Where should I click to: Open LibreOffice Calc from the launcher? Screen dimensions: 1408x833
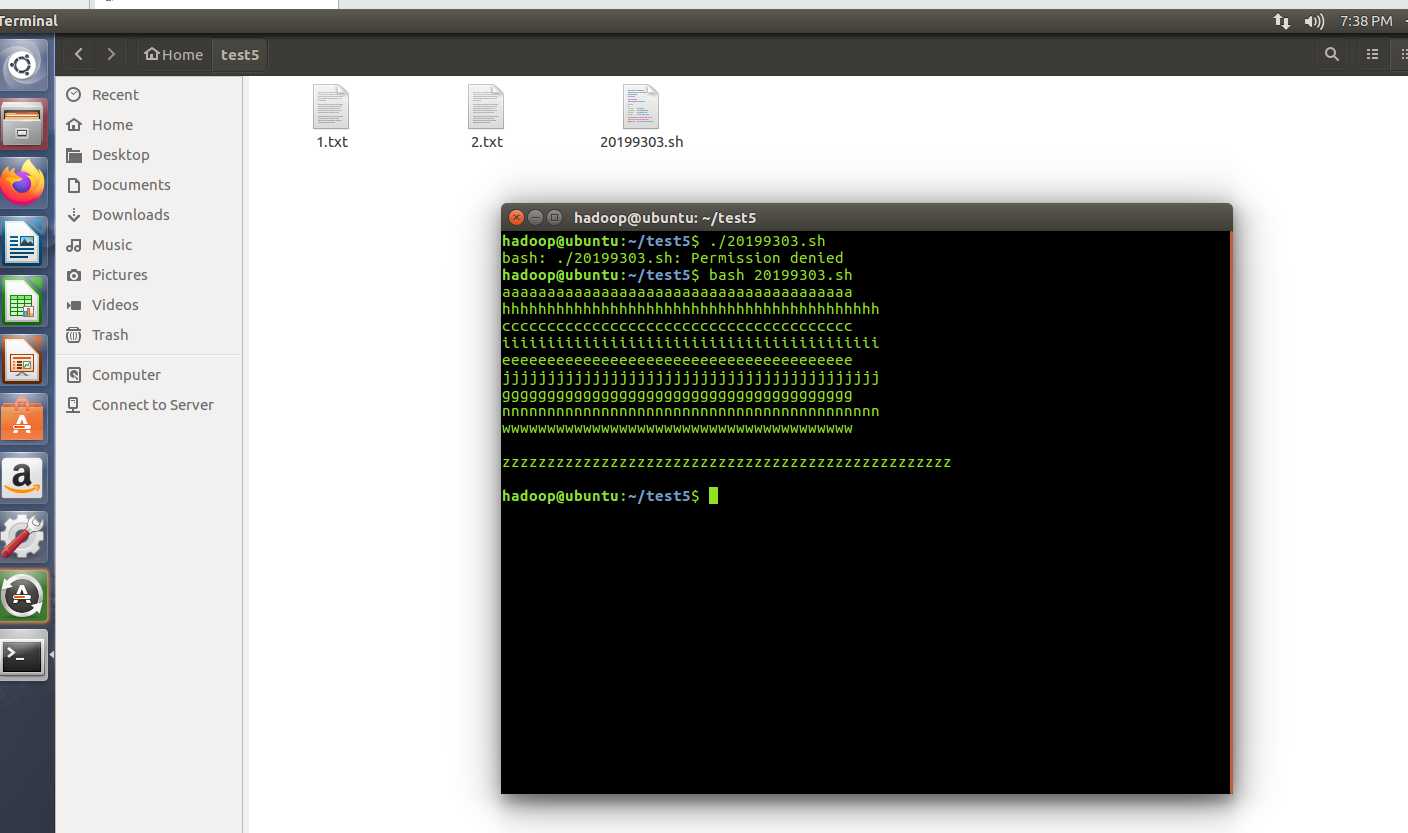[x=22, y=302]
